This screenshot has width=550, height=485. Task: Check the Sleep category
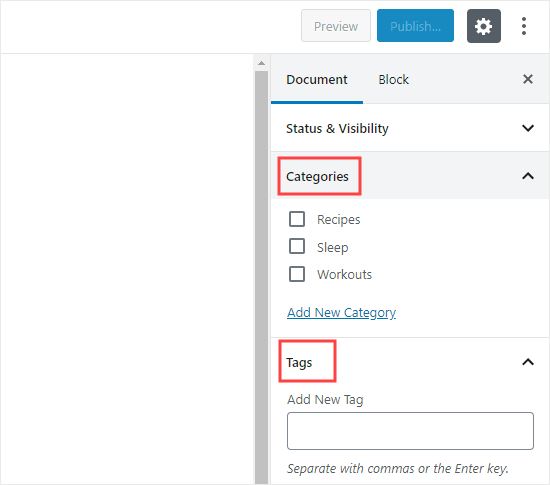(297, 247)
